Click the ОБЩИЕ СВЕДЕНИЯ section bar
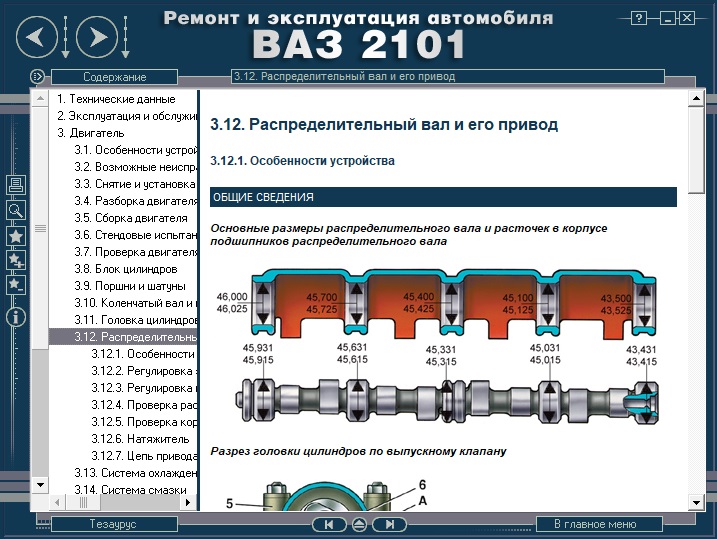 (443, 197)
